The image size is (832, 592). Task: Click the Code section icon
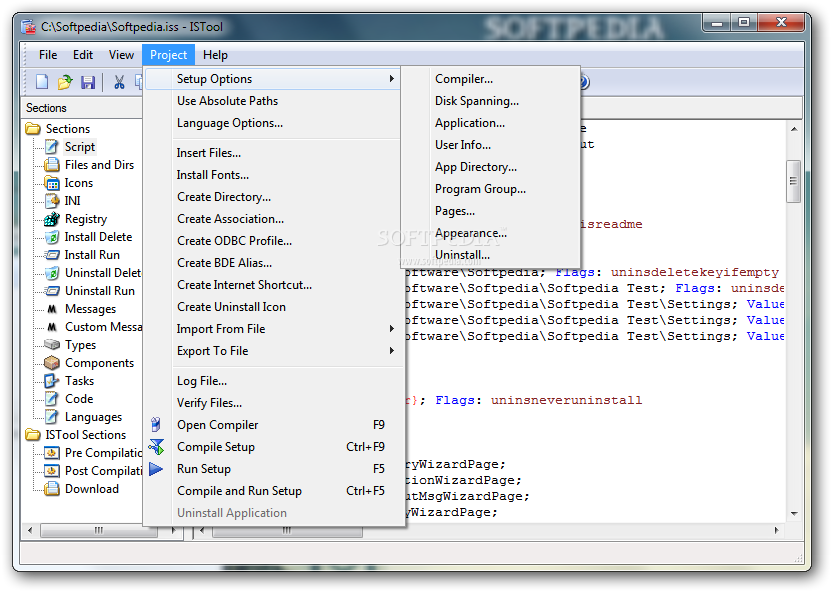pos(51,398)
